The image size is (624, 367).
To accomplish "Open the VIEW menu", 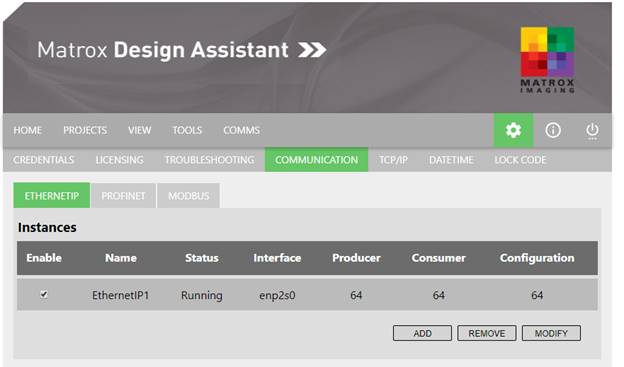I will pyautogui.click(x=139, y=130).
